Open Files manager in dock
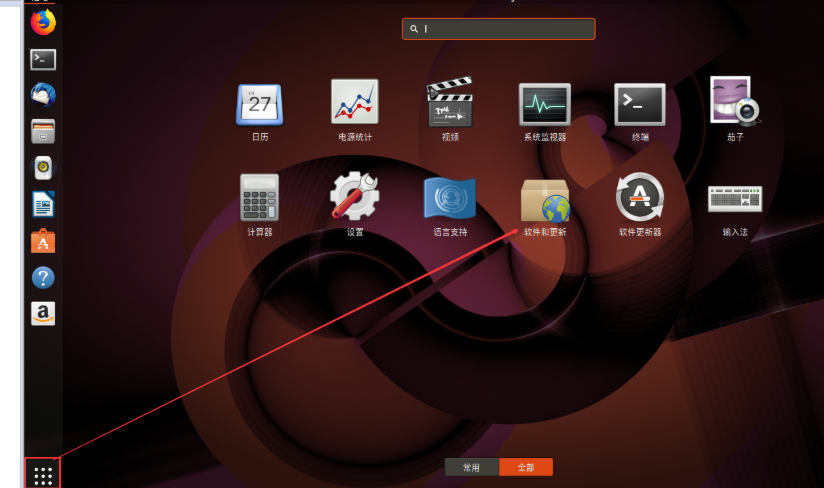The height and width of the screenshot is (488, 824). coord(43,131)
